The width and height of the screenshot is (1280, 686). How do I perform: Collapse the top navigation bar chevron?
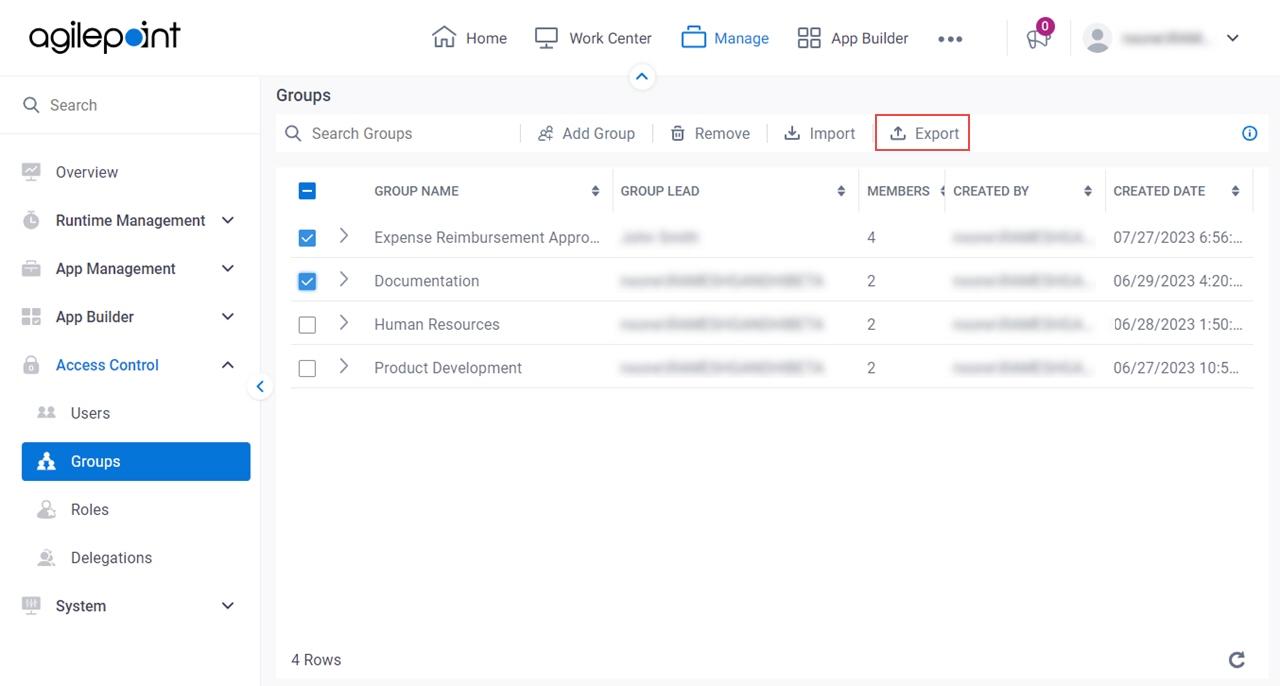[x=642, y=76]
